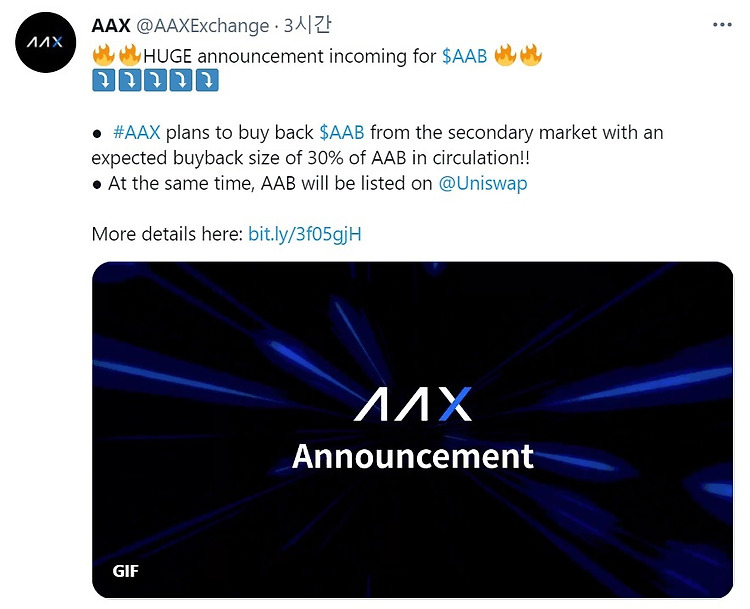Click the Announcement text in the GIF

(413, 456)
